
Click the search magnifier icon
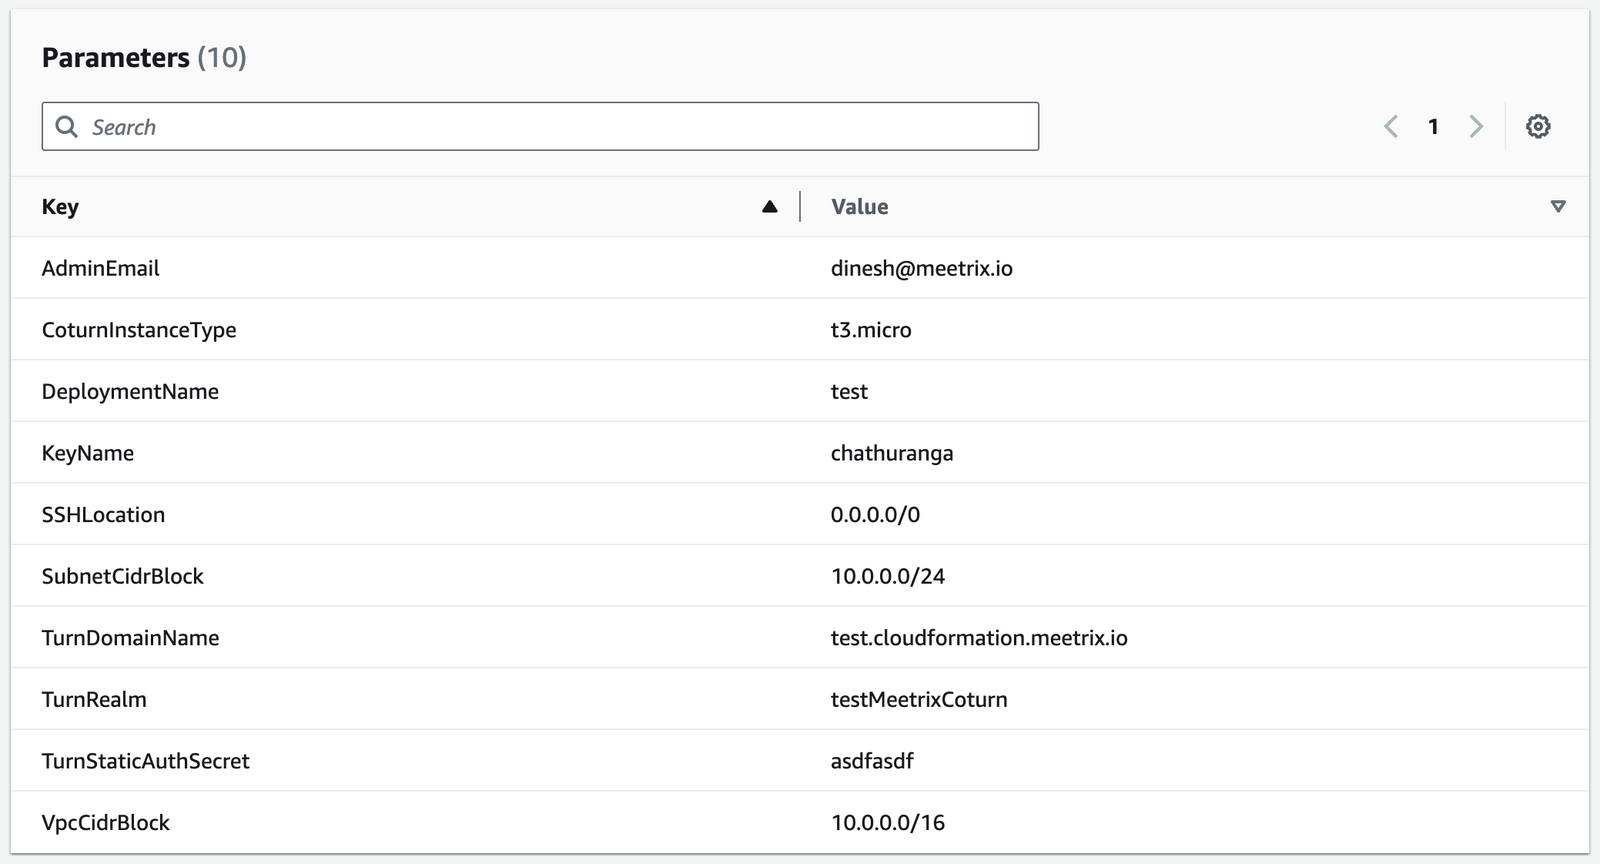(67, 127)
